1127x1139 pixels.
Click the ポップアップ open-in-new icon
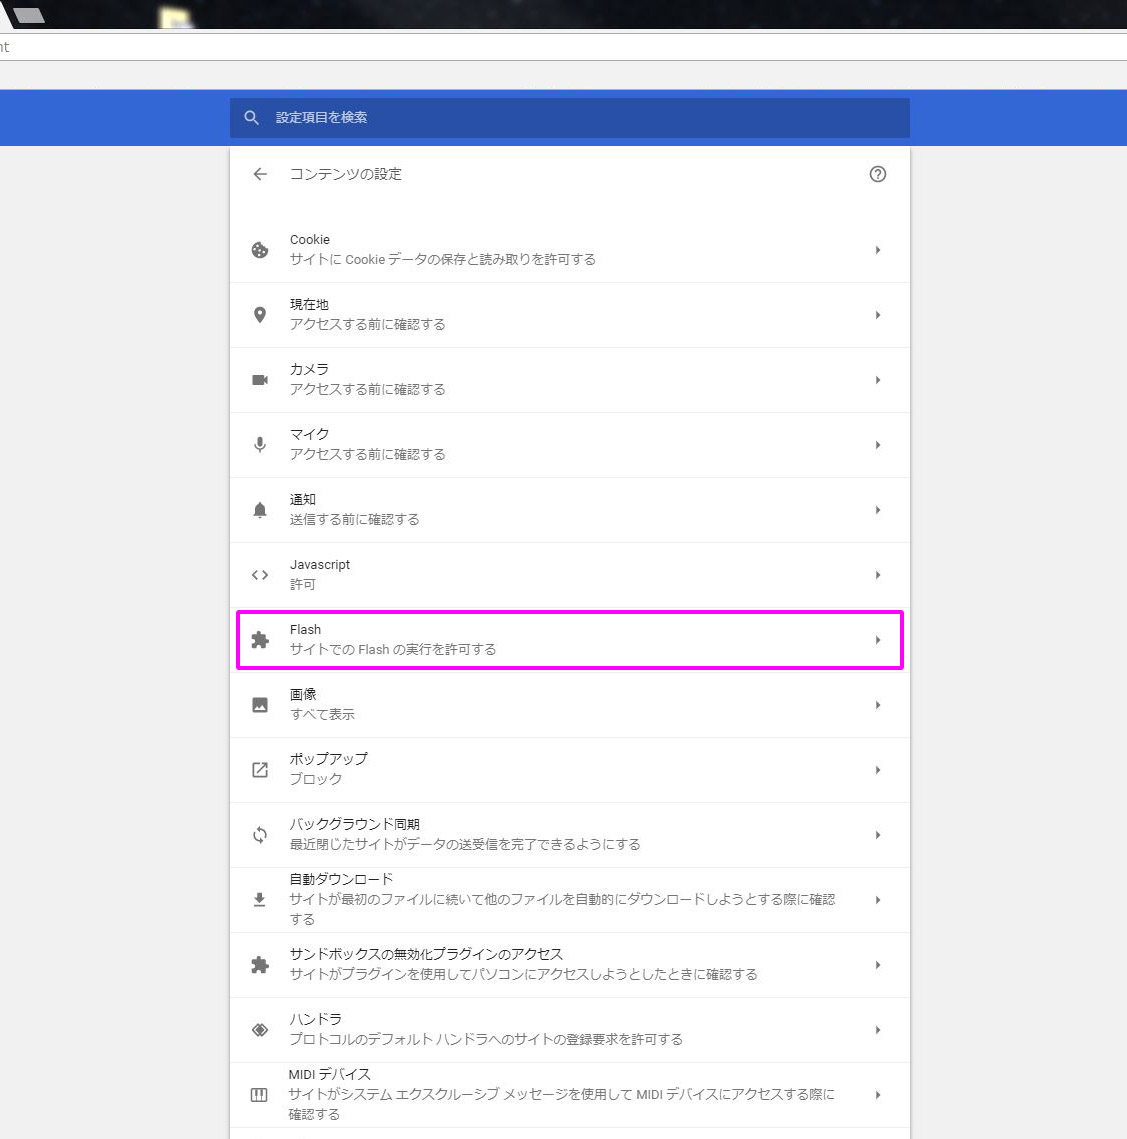pyautogui.click(x=260, y=770)
